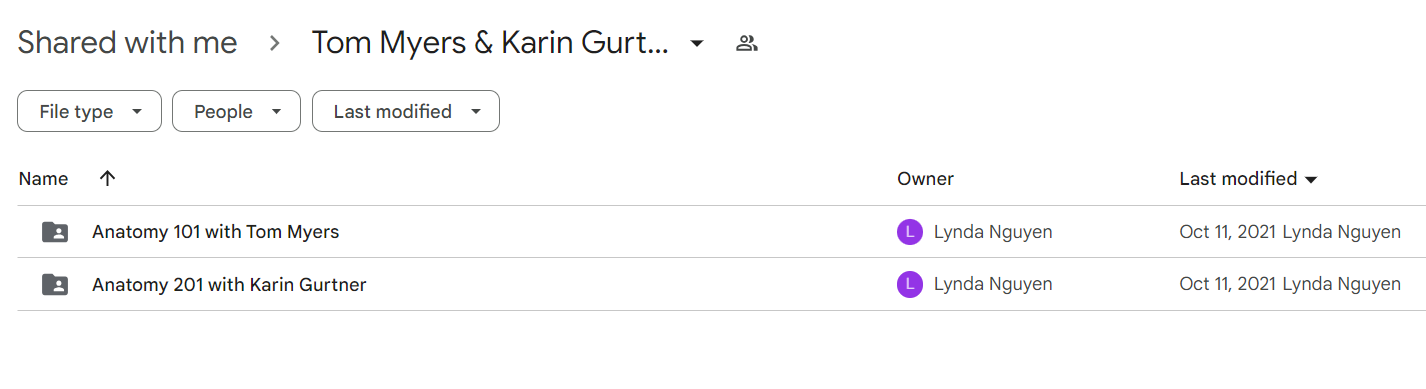
Task: Open the File type filter dropdown
Action: coord(89,111)
